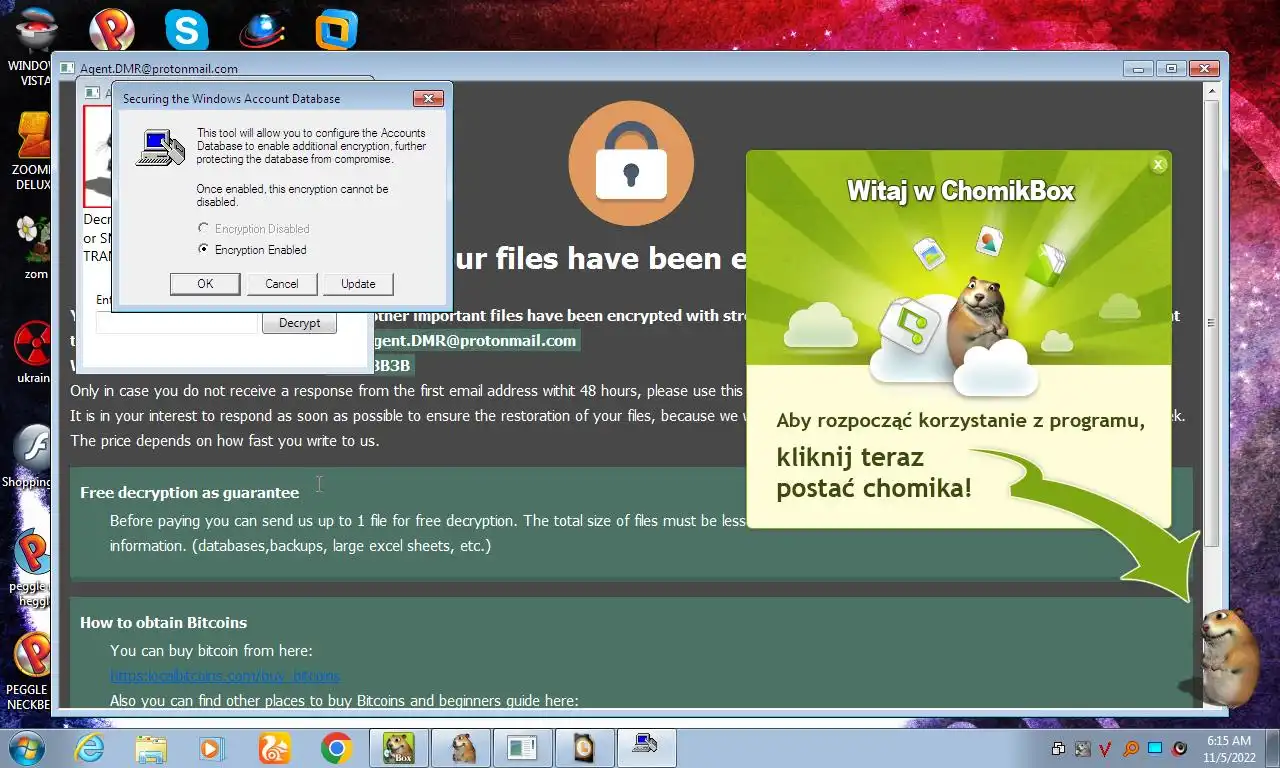The height and width of the screenshot is (768, 1280).
Task: Close the Securing the Windows Account Database dialog
Action: (x=428, y=98)
